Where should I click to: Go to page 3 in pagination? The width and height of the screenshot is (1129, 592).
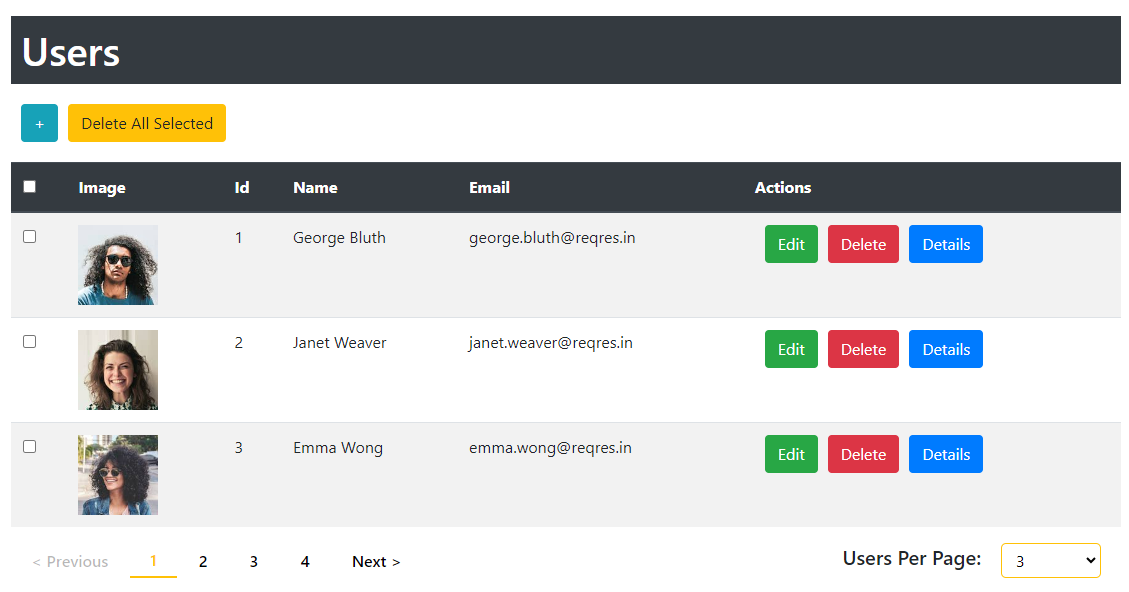[x=254, y=562]
